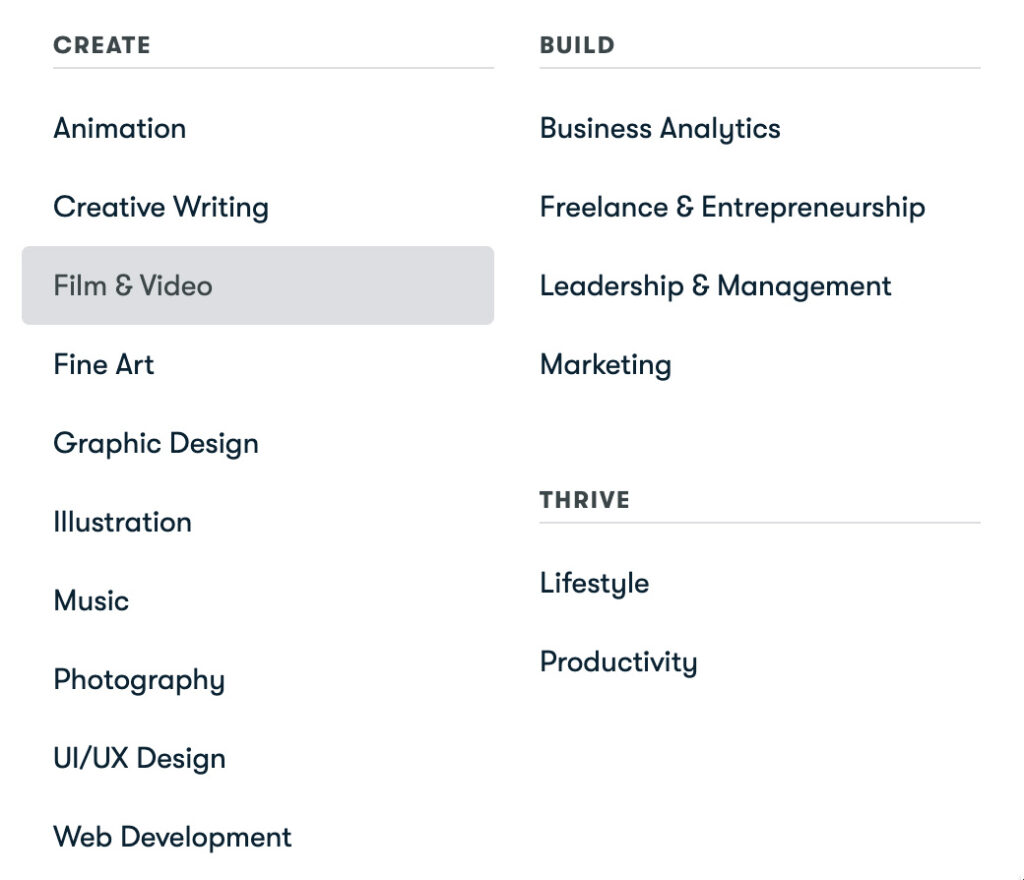
Task: Click the BUILD section header
Action: point(578,44)
